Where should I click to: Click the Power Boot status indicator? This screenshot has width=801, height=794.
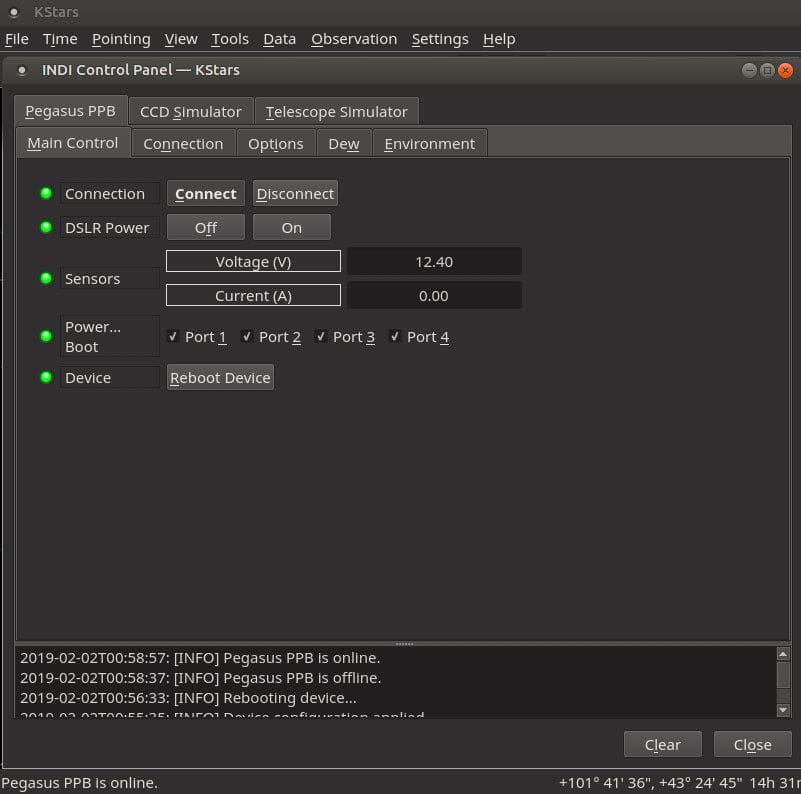click(x=46, y=336)
